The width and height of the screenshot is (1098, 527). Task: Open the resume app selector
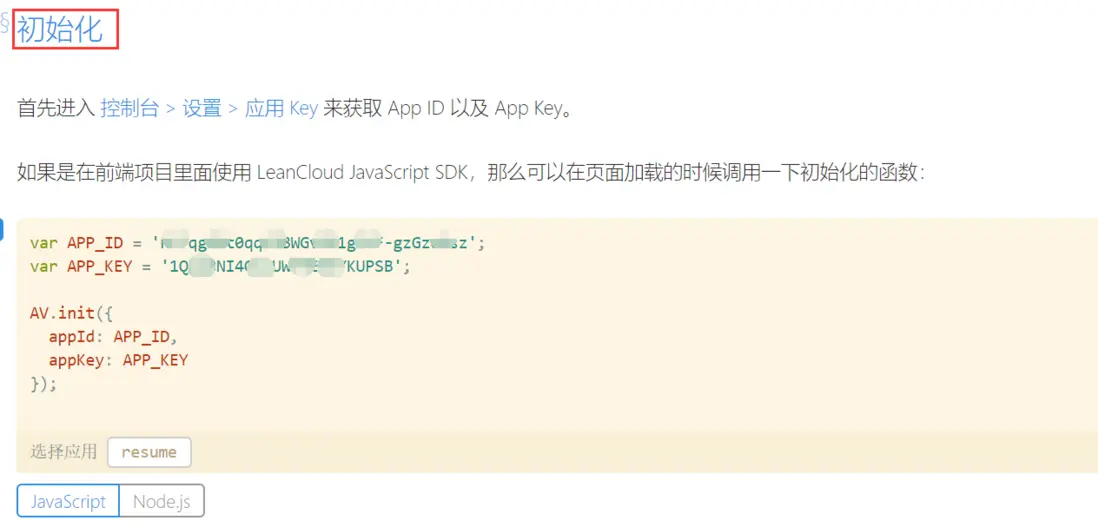(149, 452)
